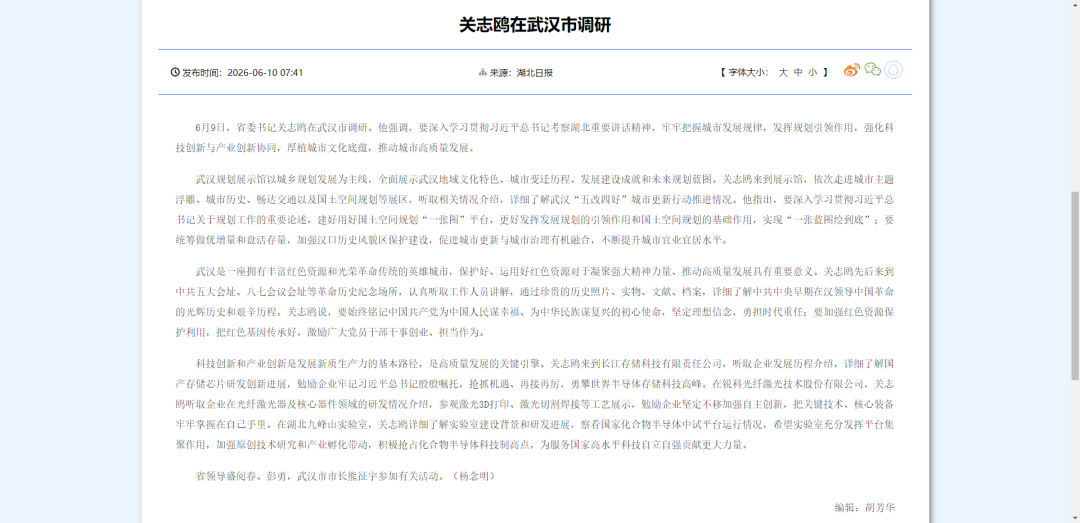Click the 字体大小 label
Image resolution: width=1080 pixels, height=523 pixels.
pos(749,72)
